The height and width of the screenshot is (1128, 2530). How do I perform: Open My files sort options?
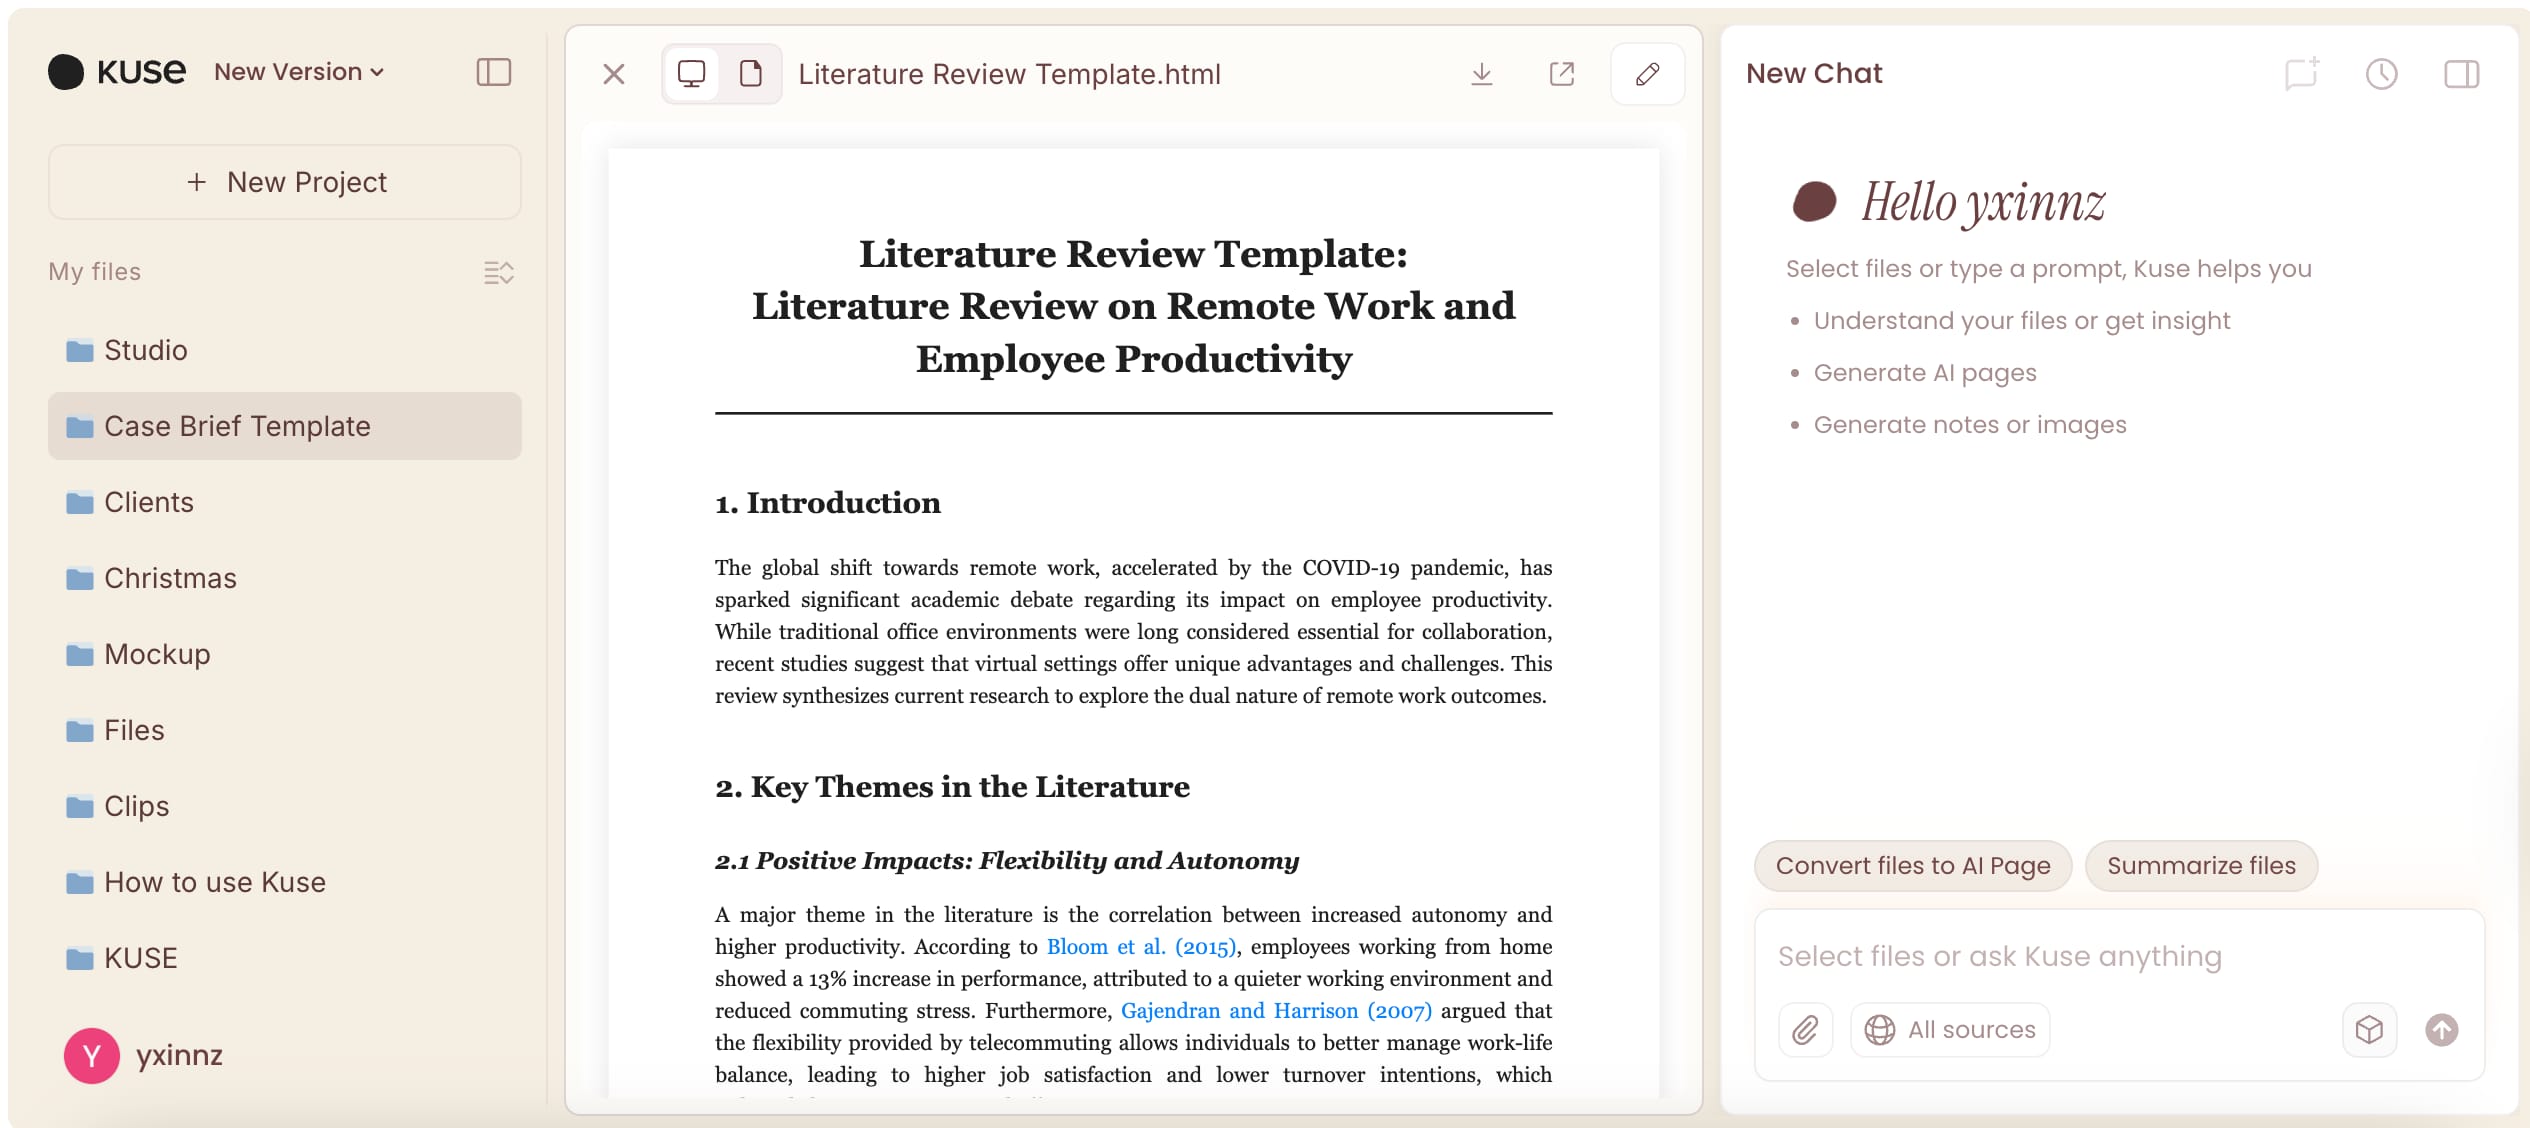tap(498, 272)
